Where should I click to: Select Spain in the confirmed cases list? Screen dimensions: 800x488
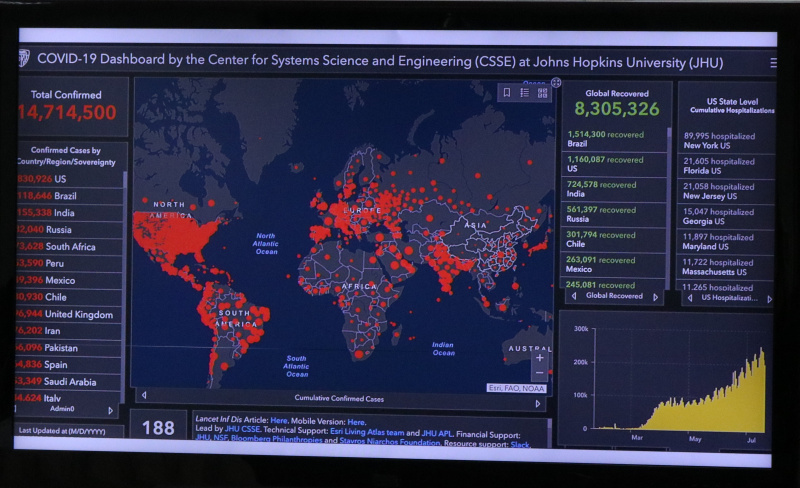tap(70, 364)
